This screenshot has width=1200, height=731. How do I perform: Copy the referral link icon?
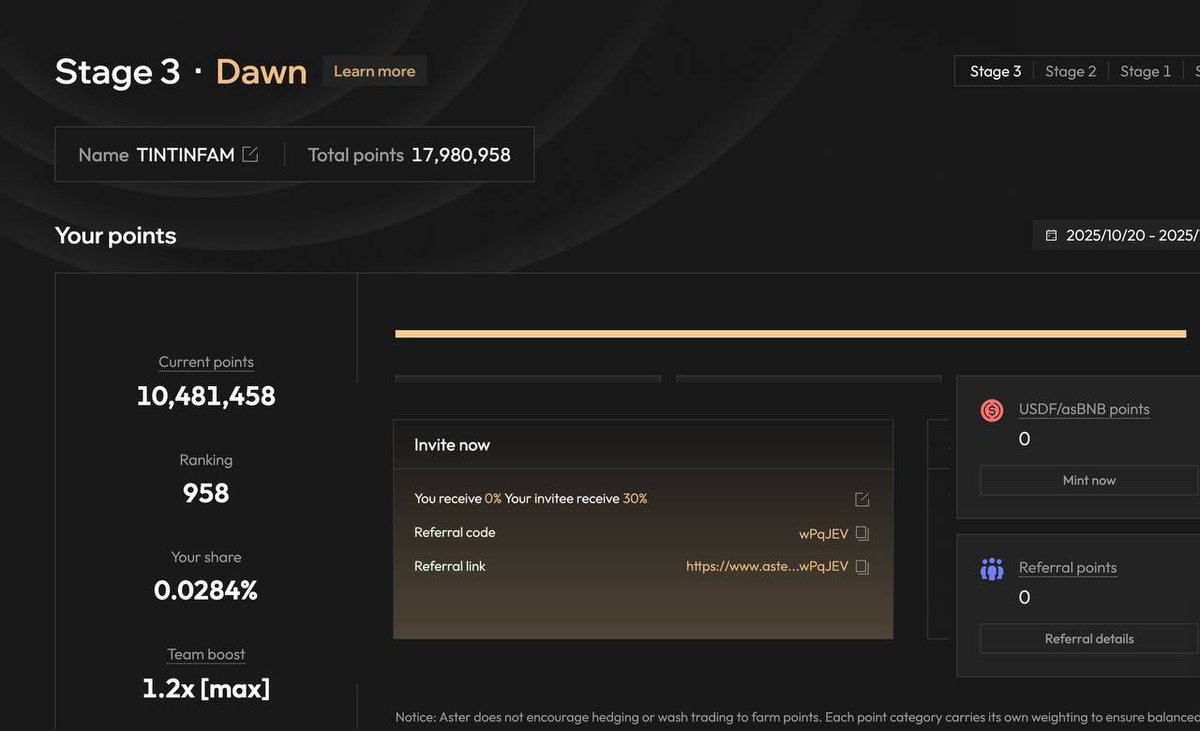862,567
